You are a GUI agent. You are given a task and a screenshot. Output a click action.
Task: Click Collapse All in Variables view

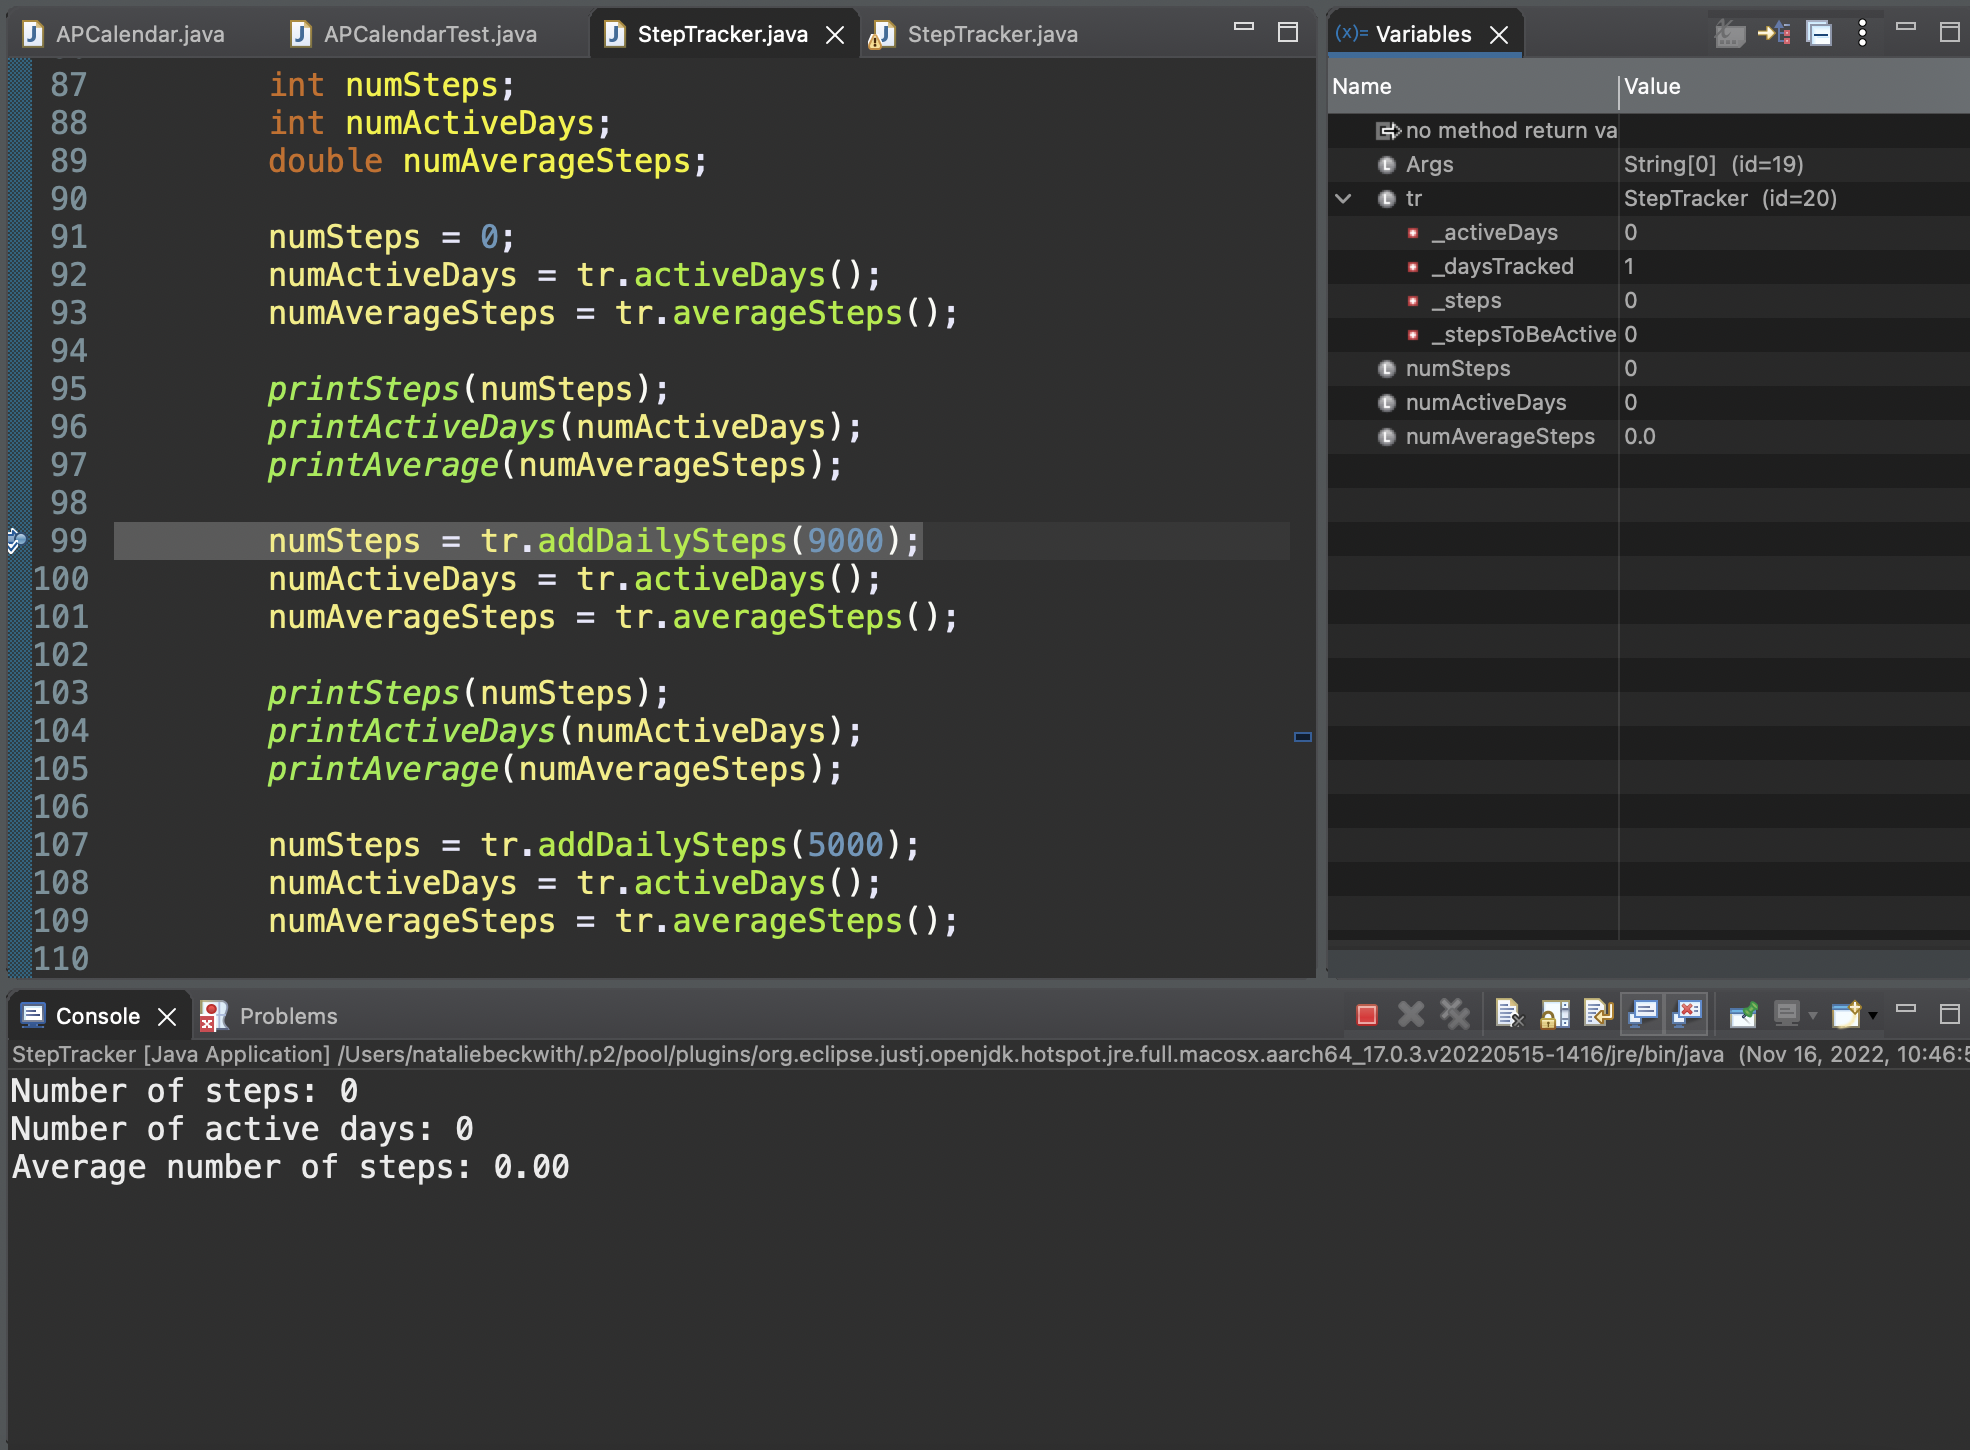click(x=1819, y=34)
